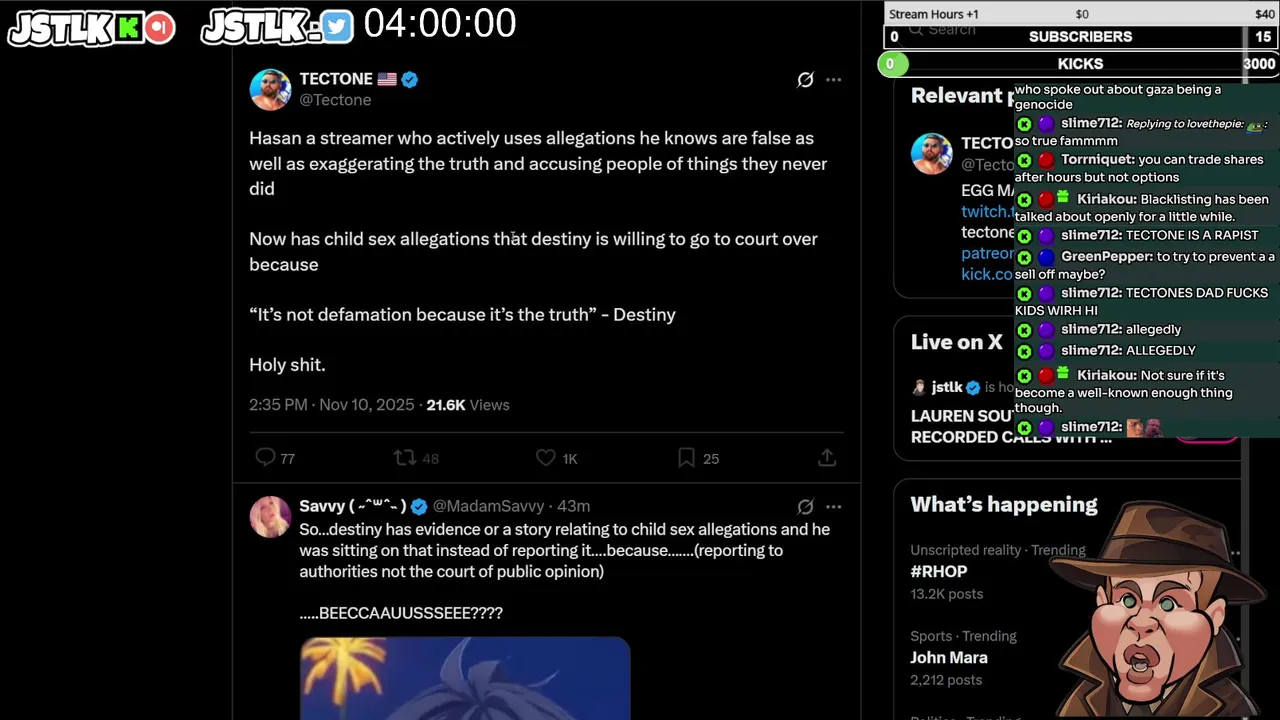Open the John Mara trending topic
Viewport: 1280px width, 720px height.
click(x=949, y=658)
